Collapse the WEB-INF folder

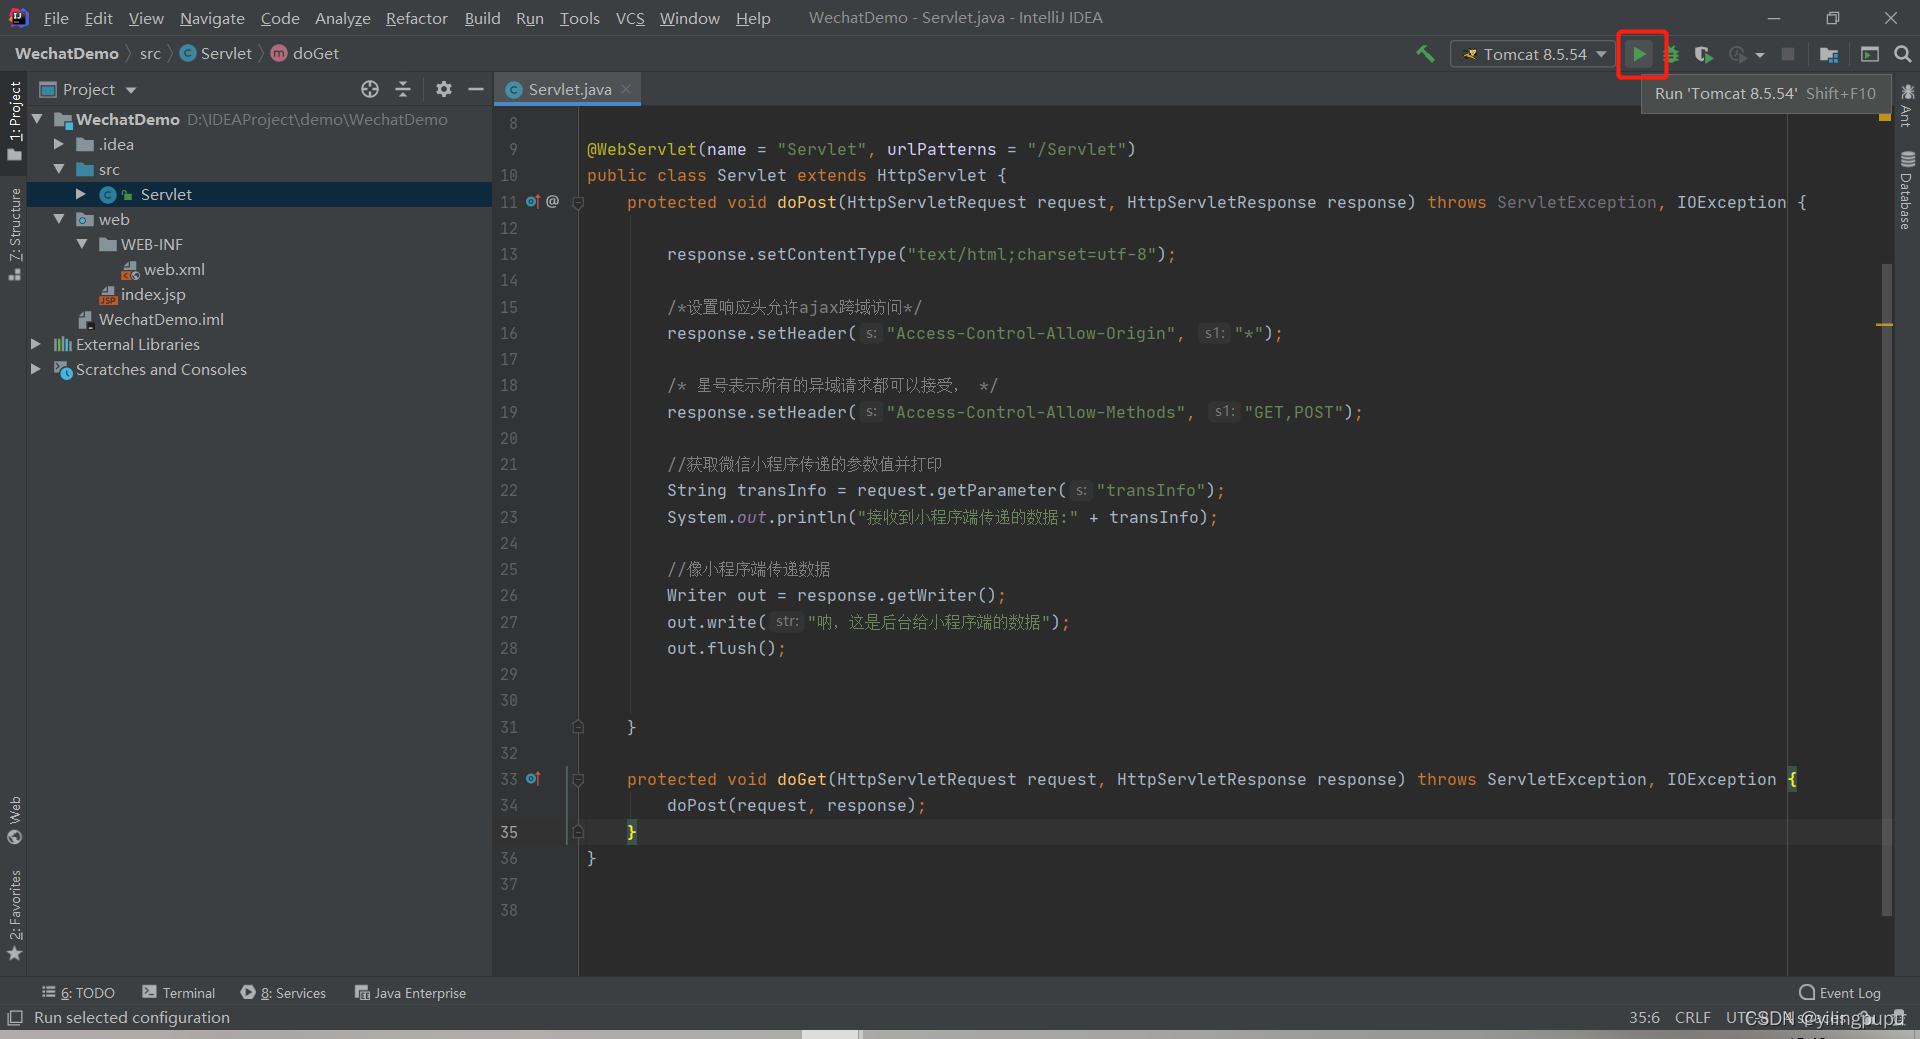(x=82, y=244)
